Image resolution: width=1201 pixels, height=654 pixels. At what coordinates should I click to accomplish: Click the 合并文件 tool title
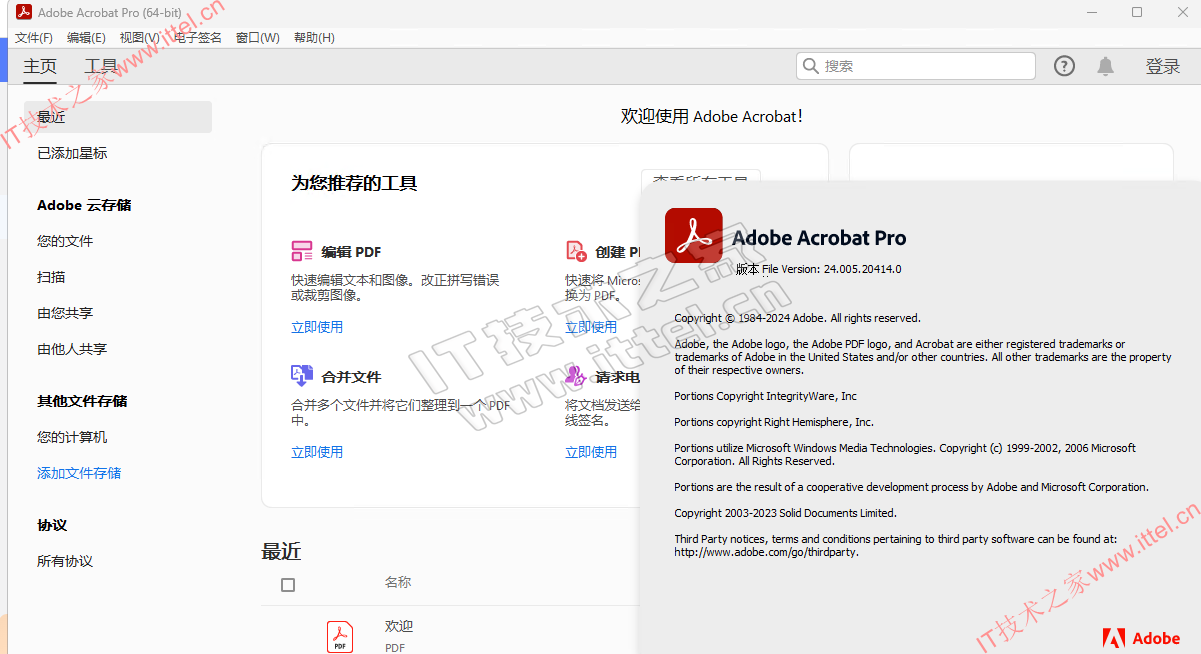(x=351, y=377)
